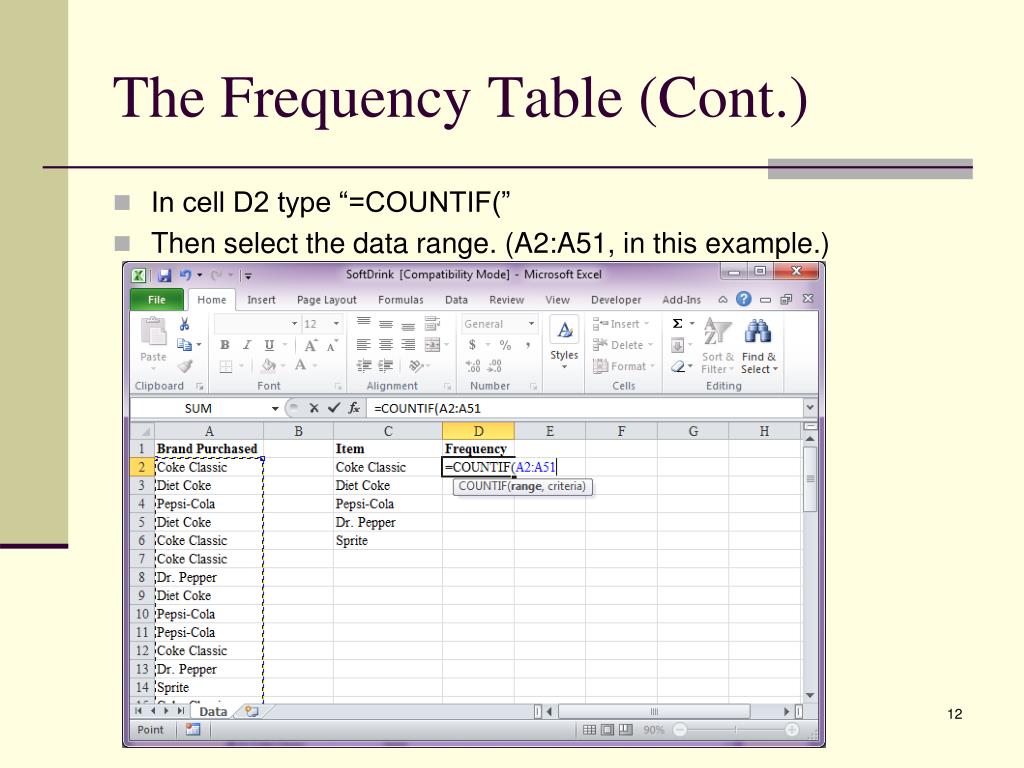Select the Format Painter brush icon

point(185,366)
